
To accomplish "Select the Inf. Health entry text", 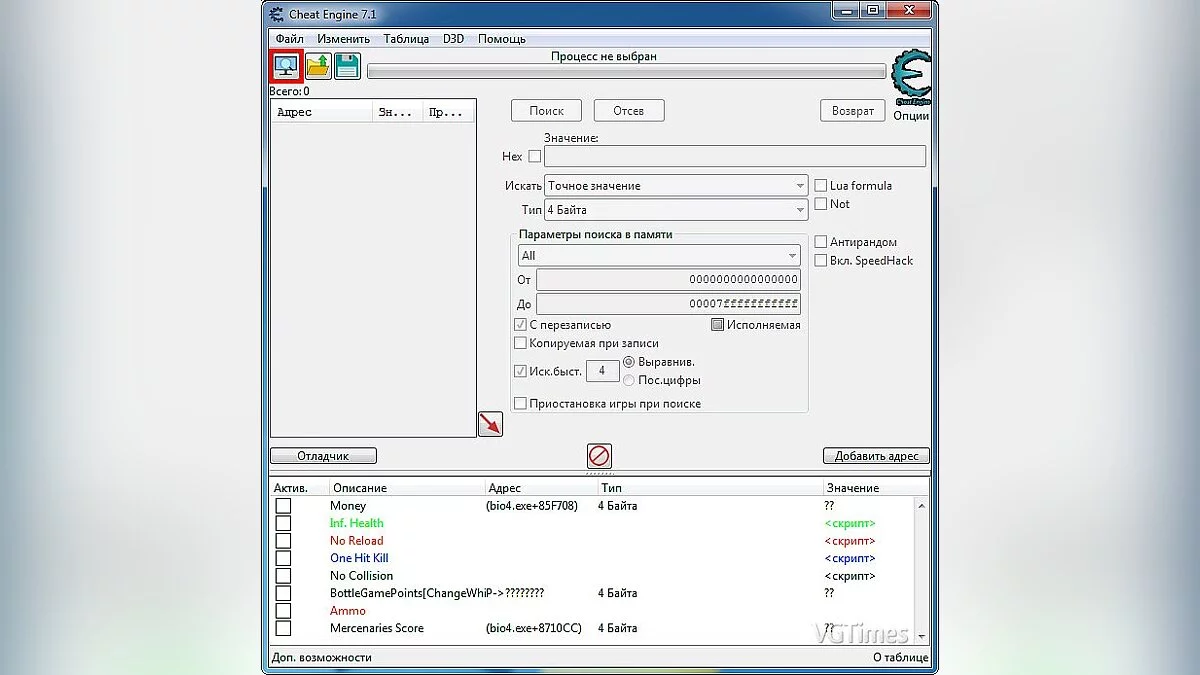I will 357,523.
